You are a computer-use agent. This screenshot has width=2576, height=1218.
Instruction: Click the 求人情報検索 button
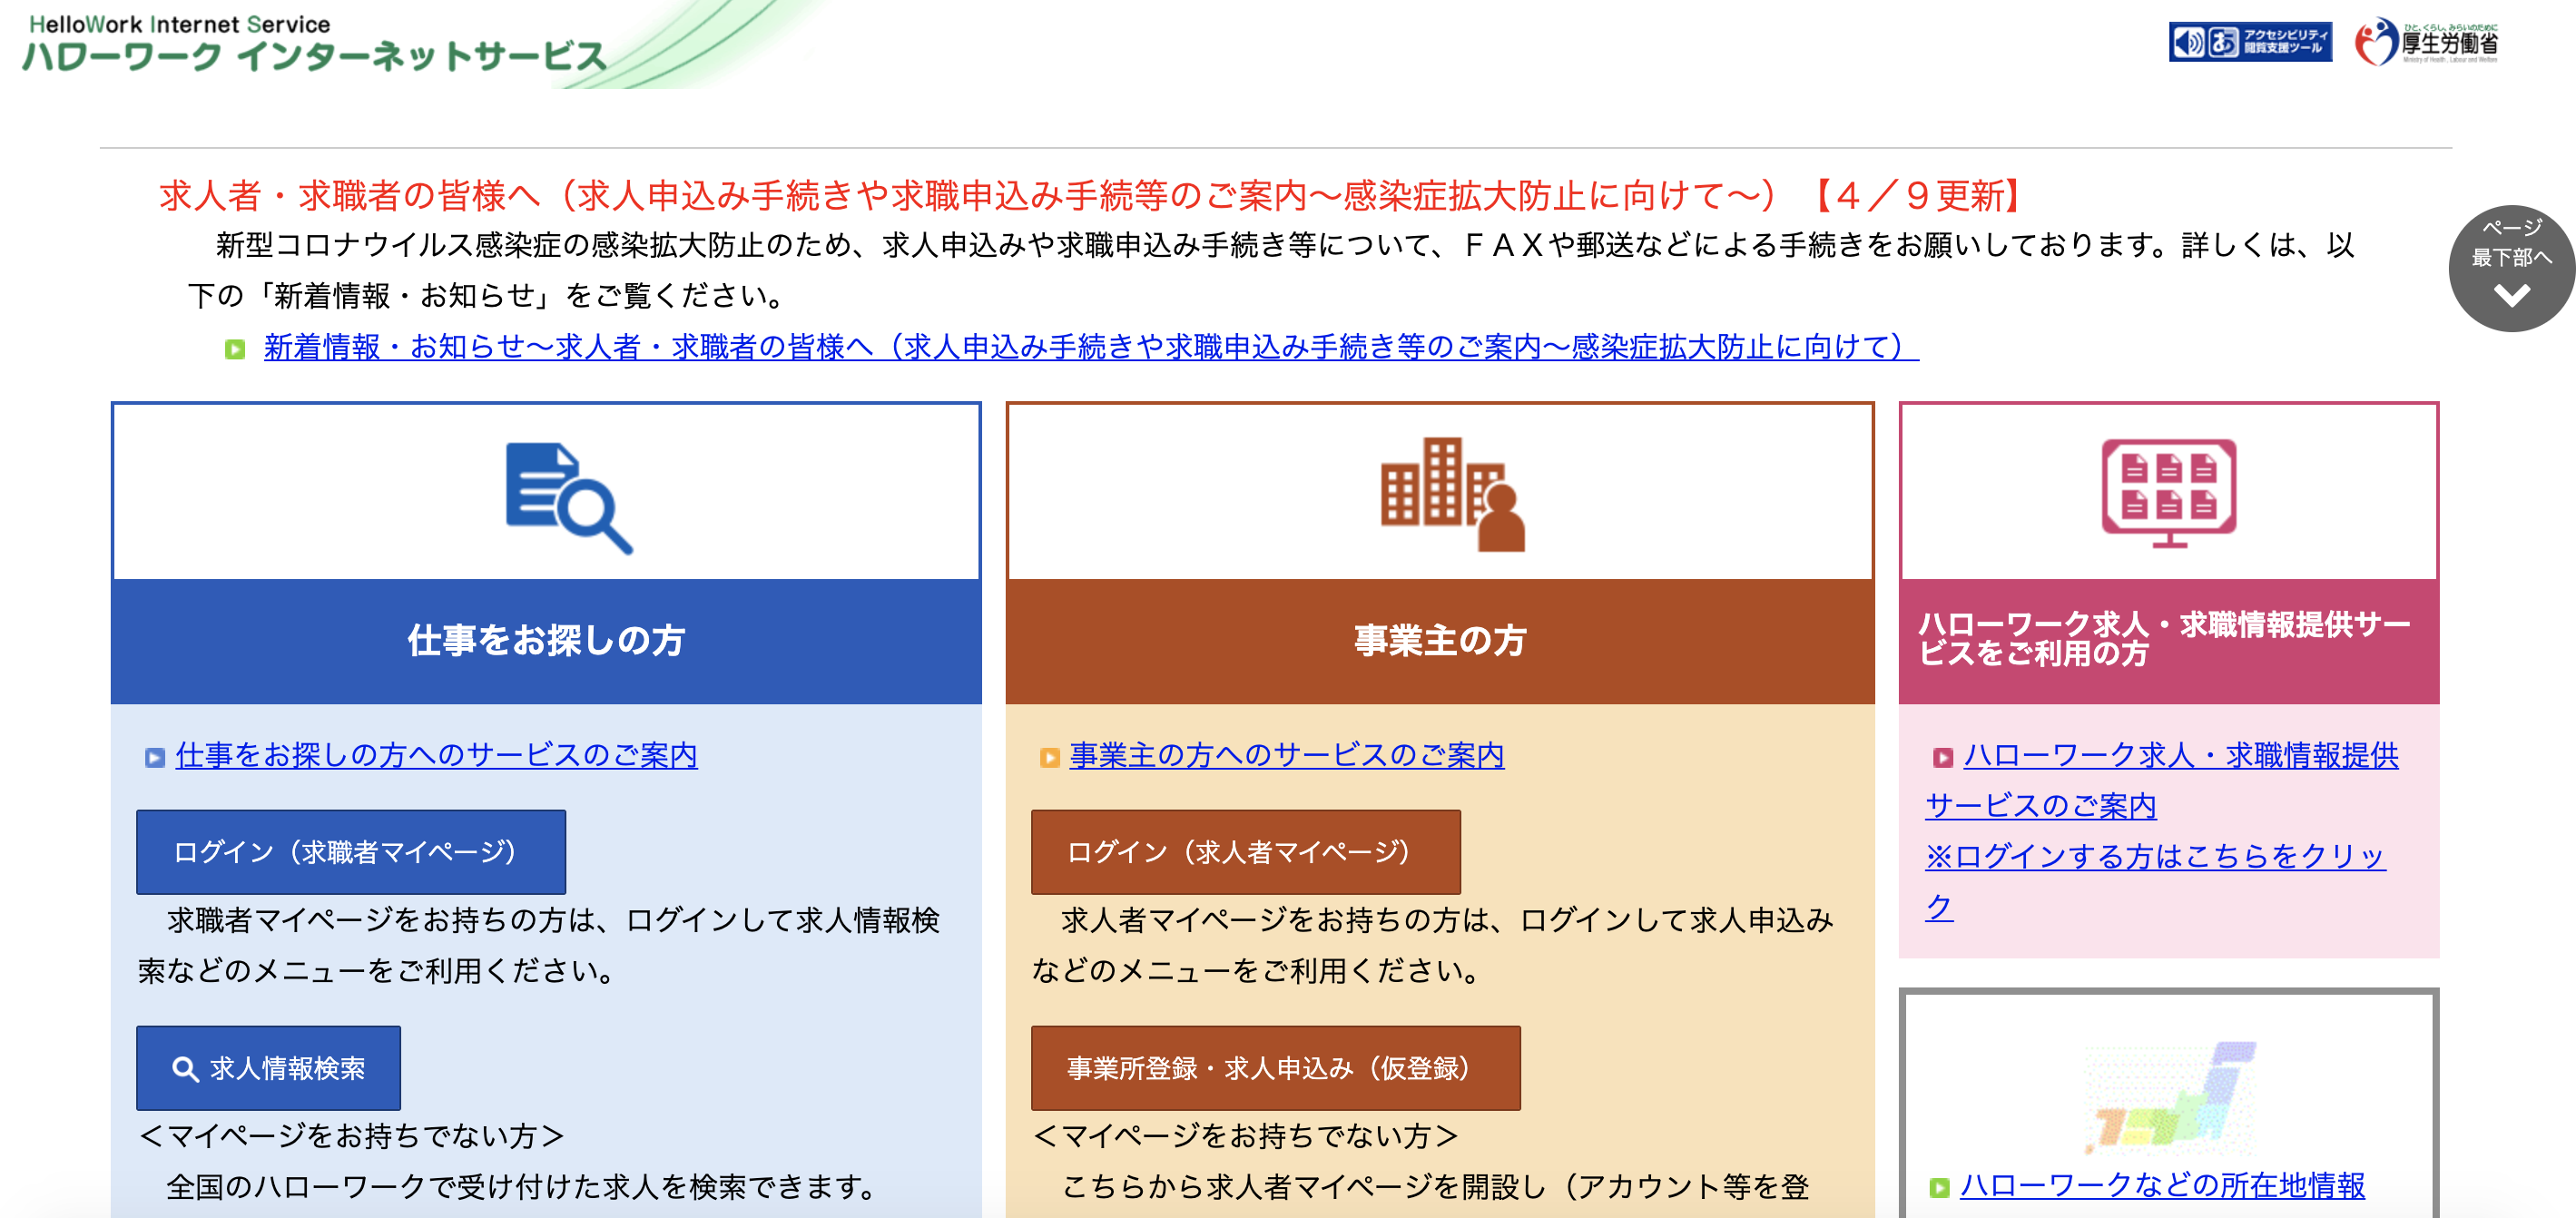point(268,1067)
